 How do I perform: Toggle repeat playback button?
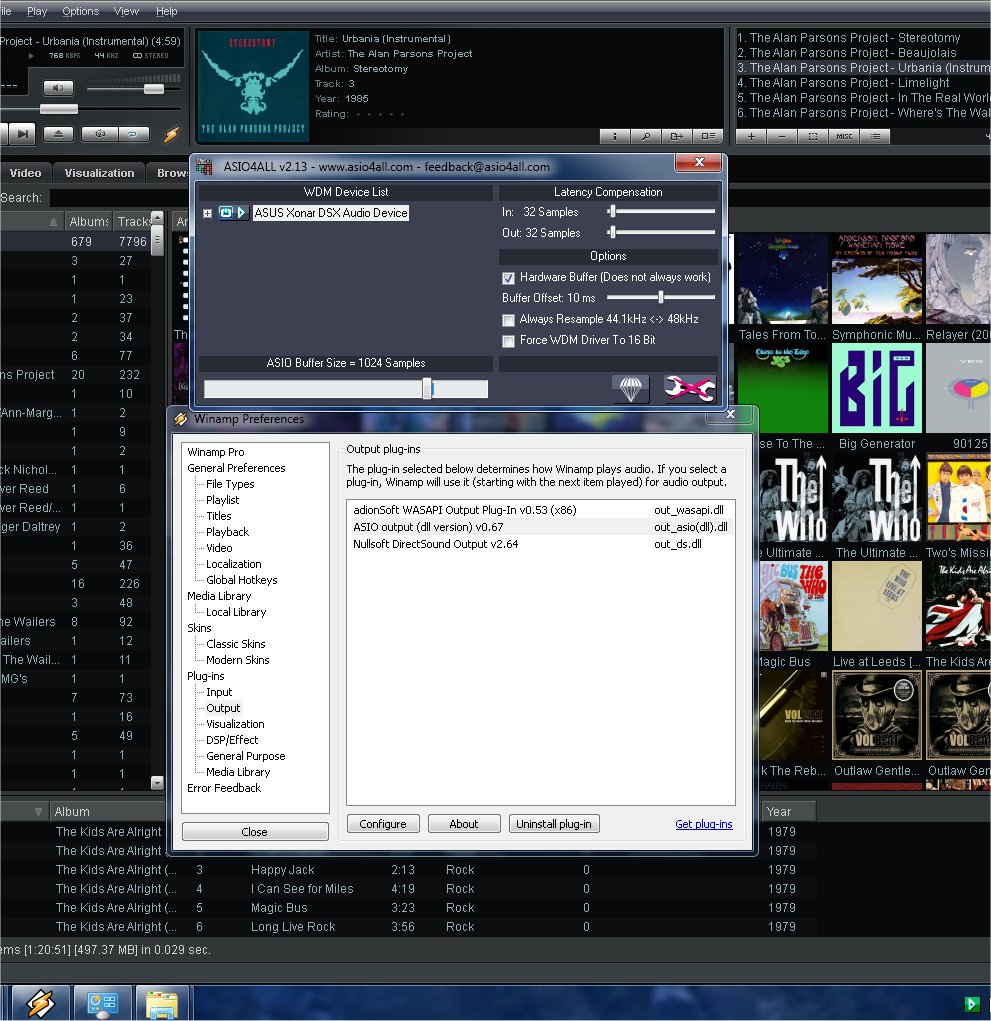pyautogui.click(x=133, y=134)
